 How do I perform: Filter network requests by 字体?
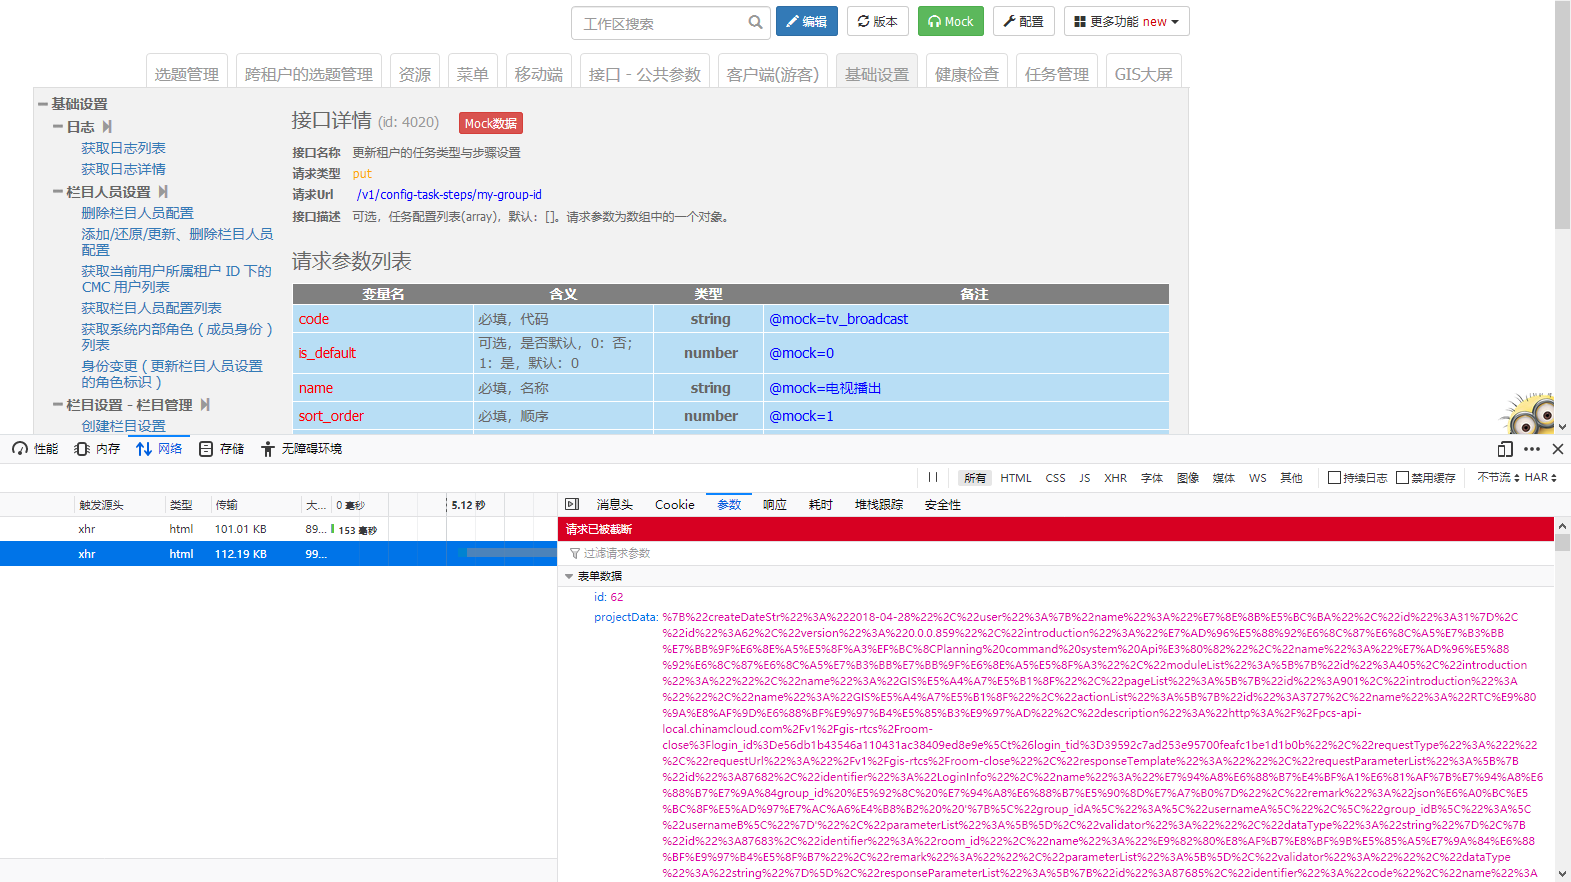click(1152, 478)
